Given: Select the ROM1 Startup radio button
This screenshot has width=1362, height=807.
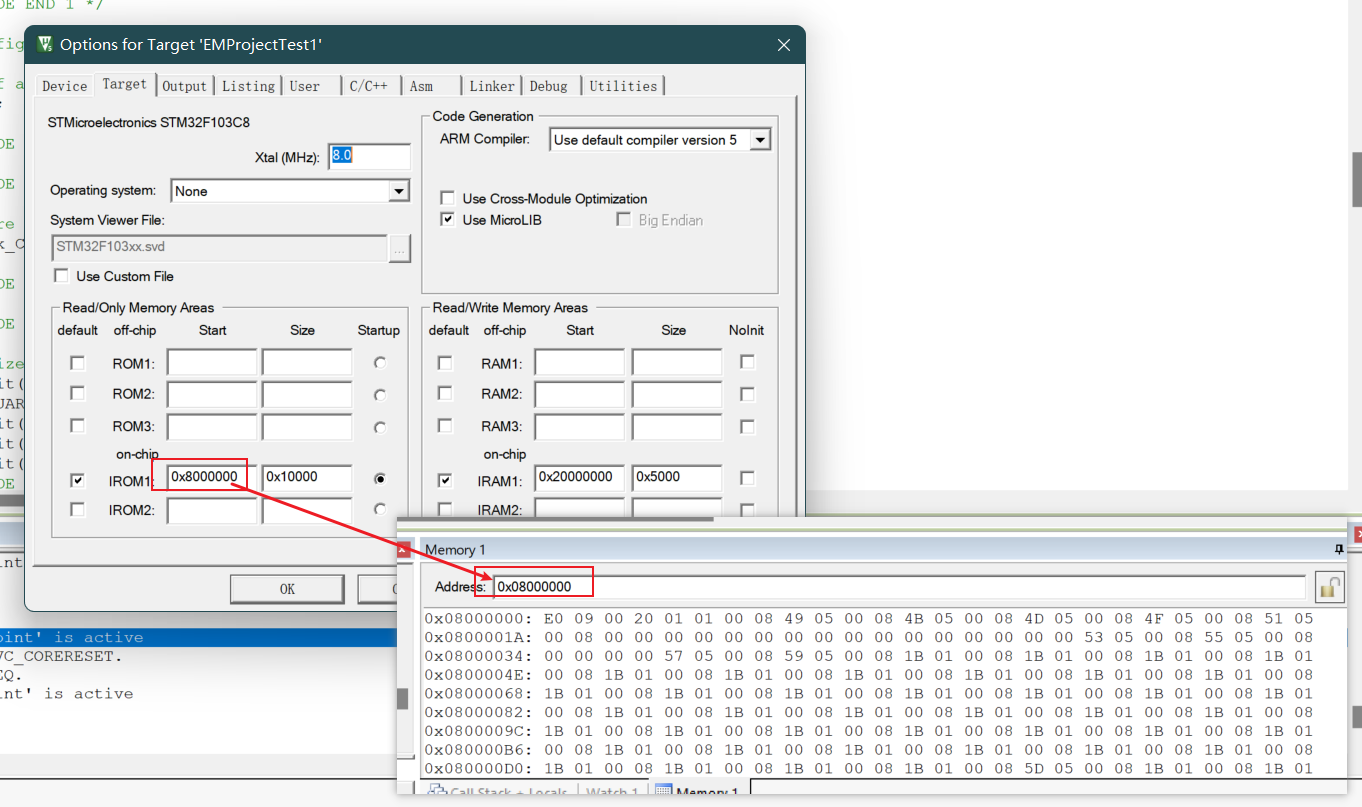Looking at the screenshot, I should tap(380, 363).
